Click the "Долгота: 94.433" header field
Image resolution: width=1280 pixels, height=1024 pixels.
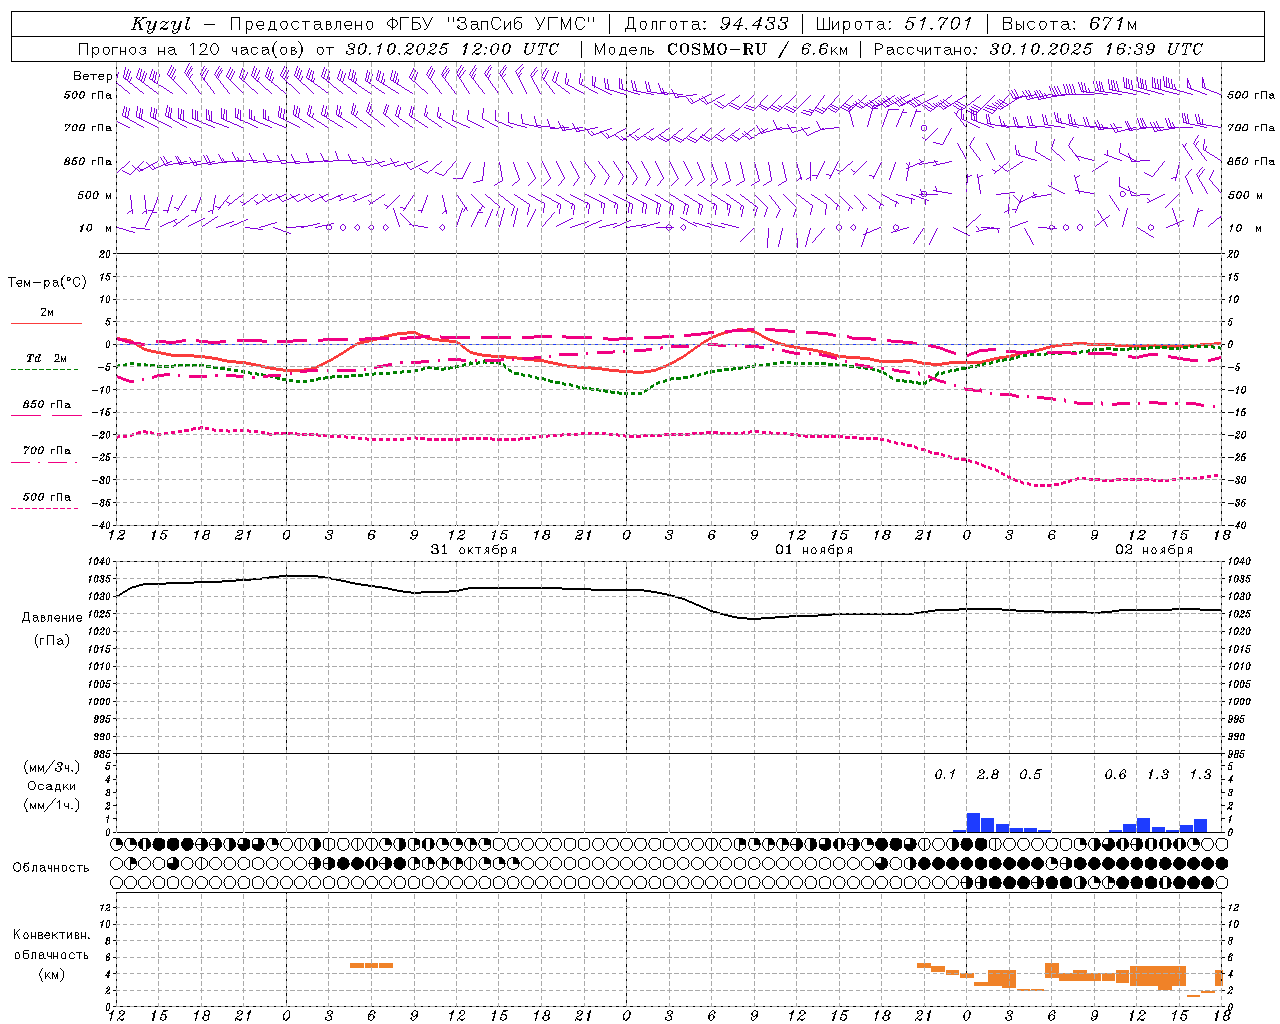[x=706, y=24]
